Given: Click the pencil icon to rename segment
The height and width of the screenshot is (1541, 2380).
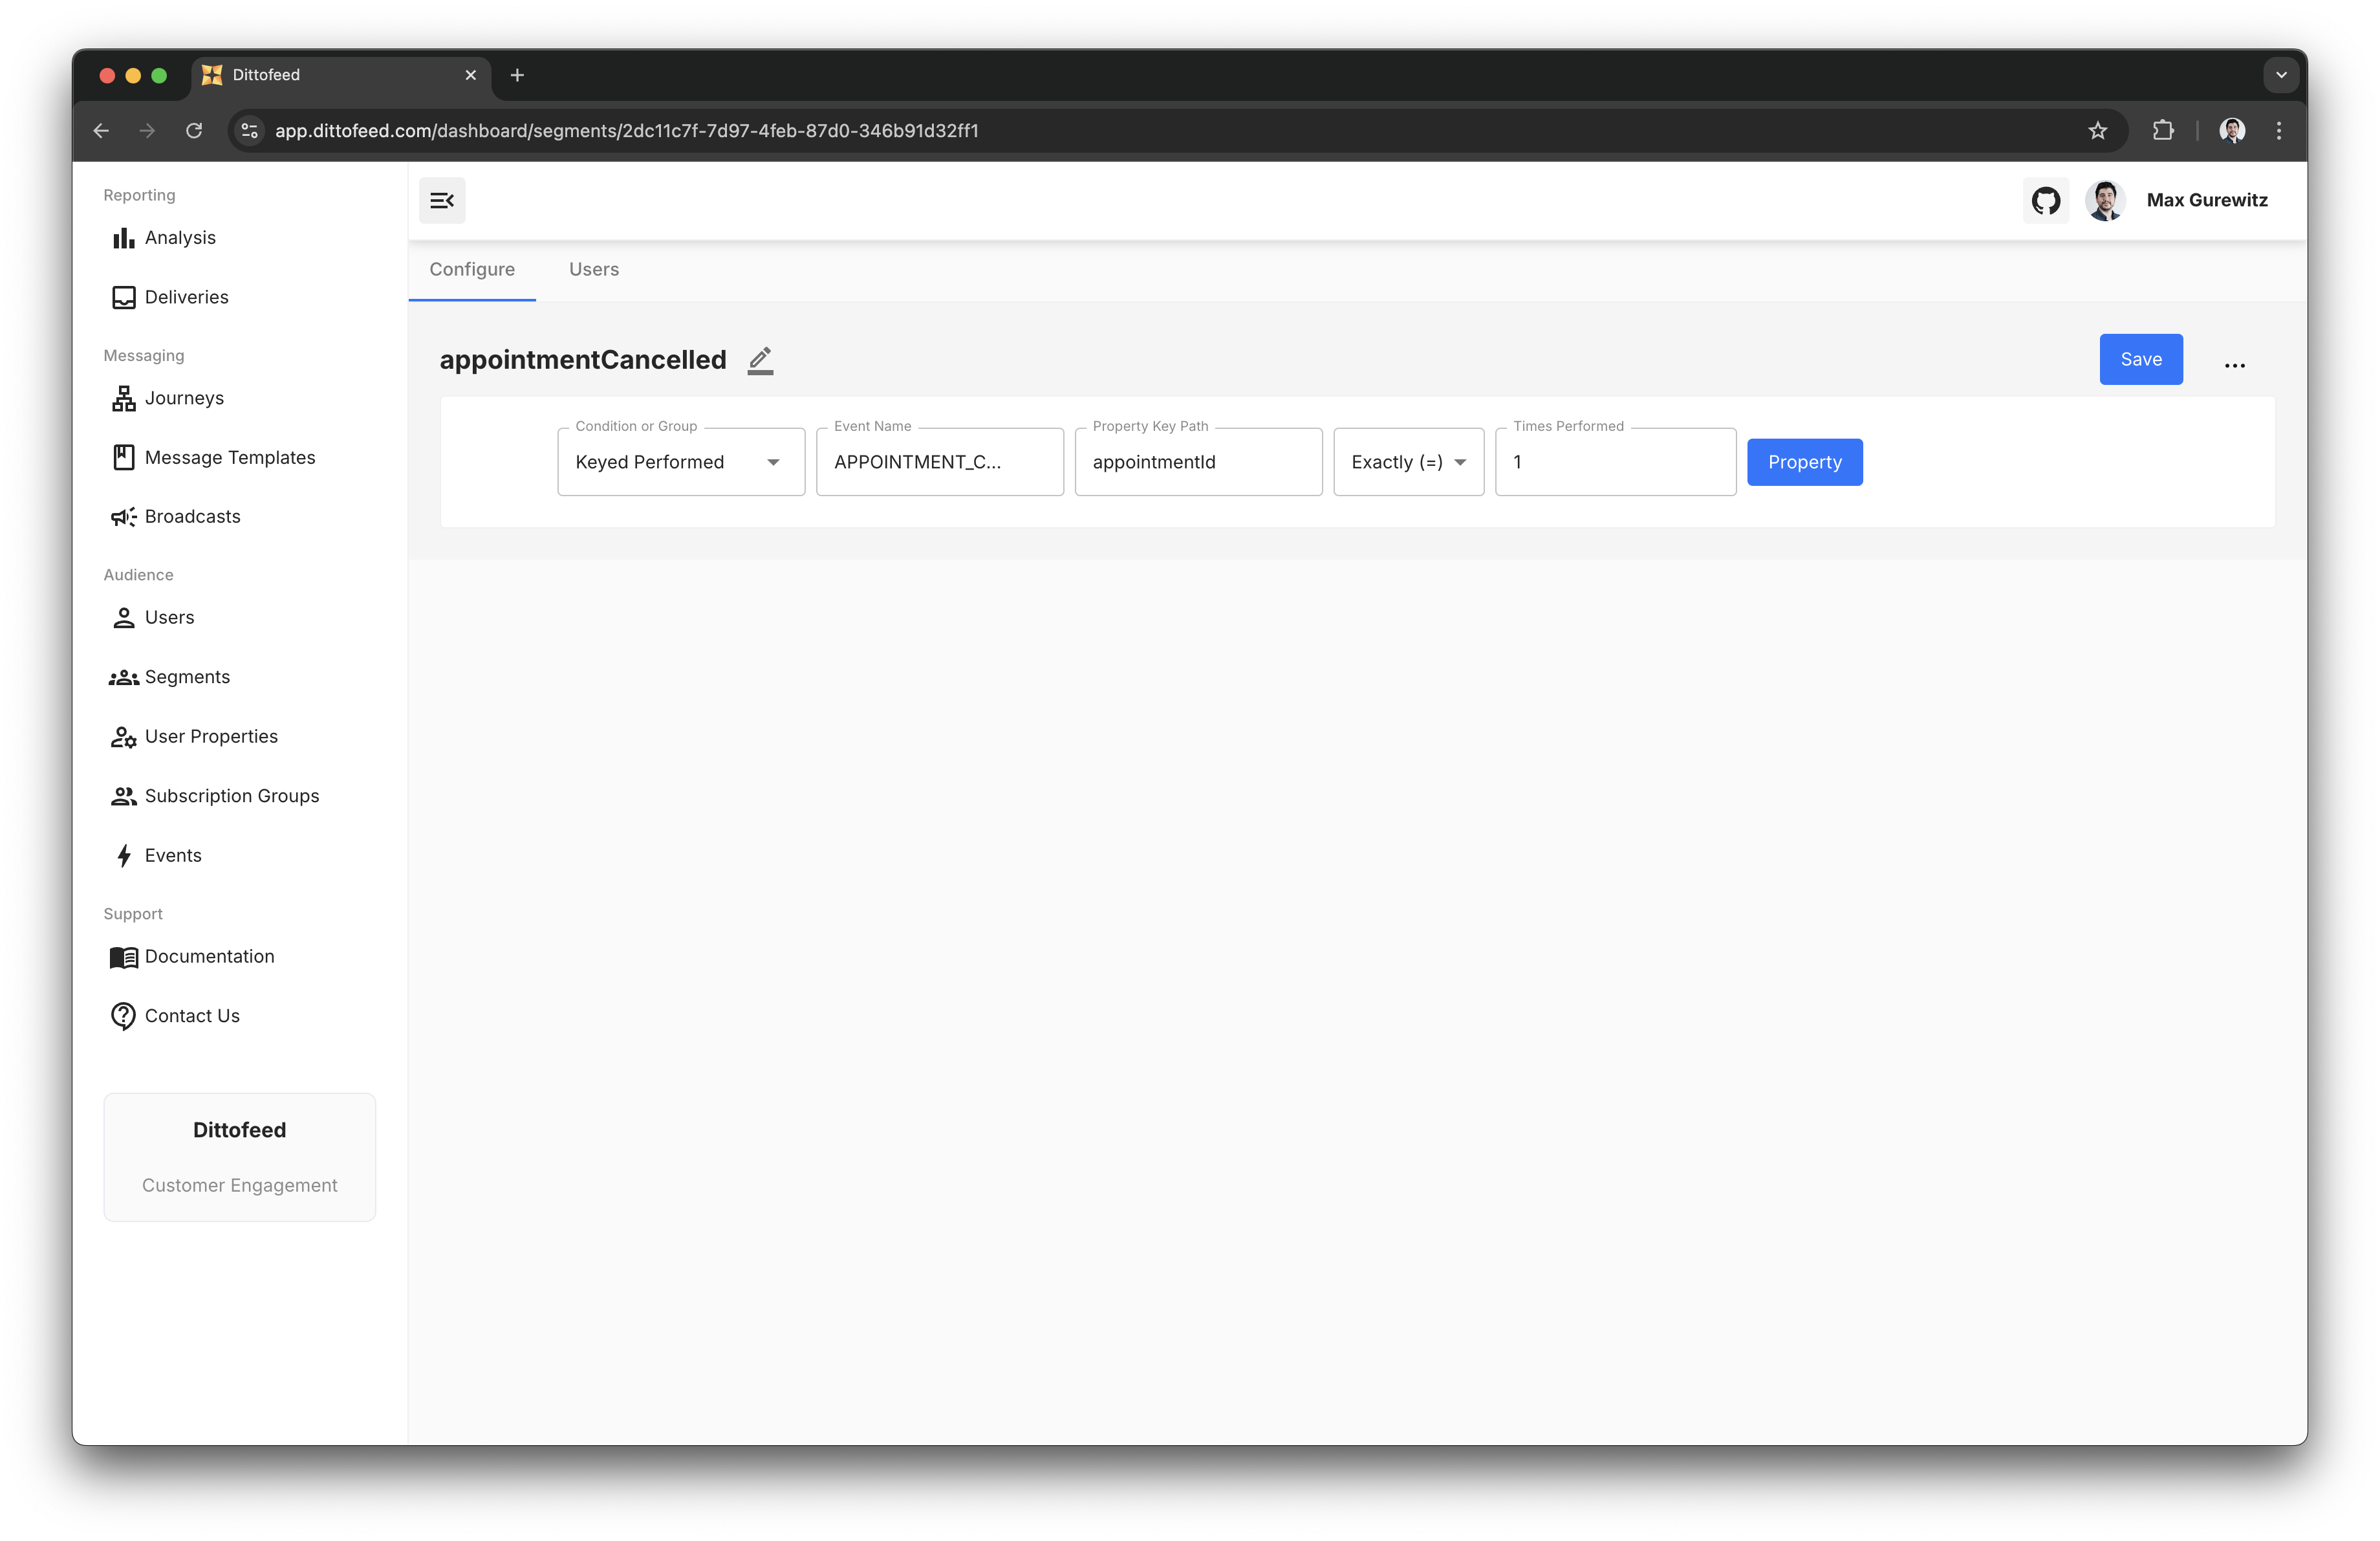Looking at the screenshot, I should click(760, 360).
